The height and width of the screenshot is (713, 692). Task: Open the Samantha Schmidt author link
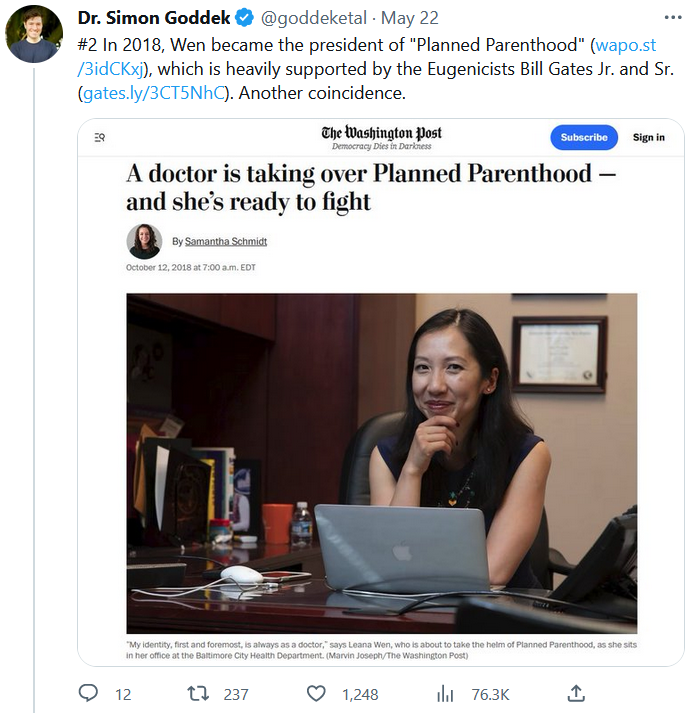(226, 241)
